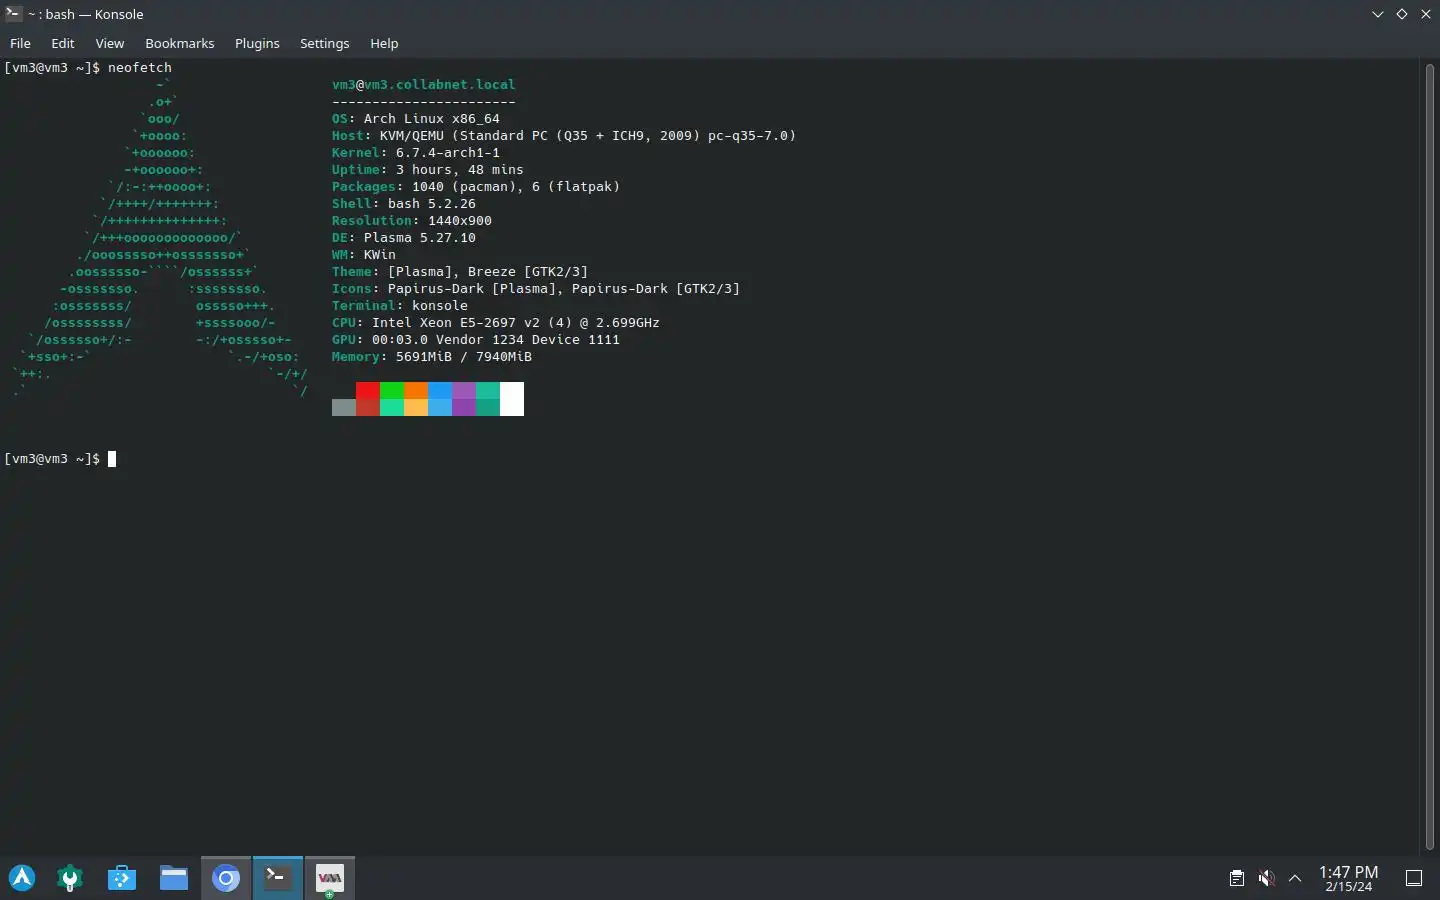This screenshot has width=1440, height=900.
Task: Open the clock showing 1:47 PM
Action: tap(1348, 878)
